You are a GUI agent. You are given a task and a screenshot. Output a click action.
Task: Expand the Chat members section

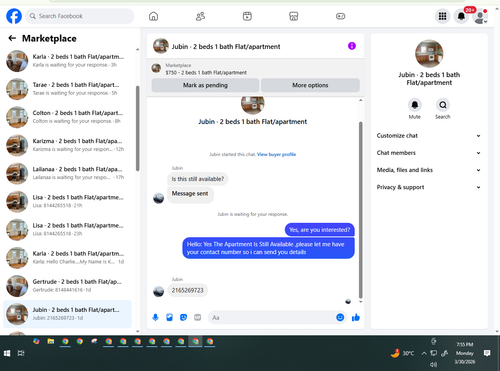[429, 153]
